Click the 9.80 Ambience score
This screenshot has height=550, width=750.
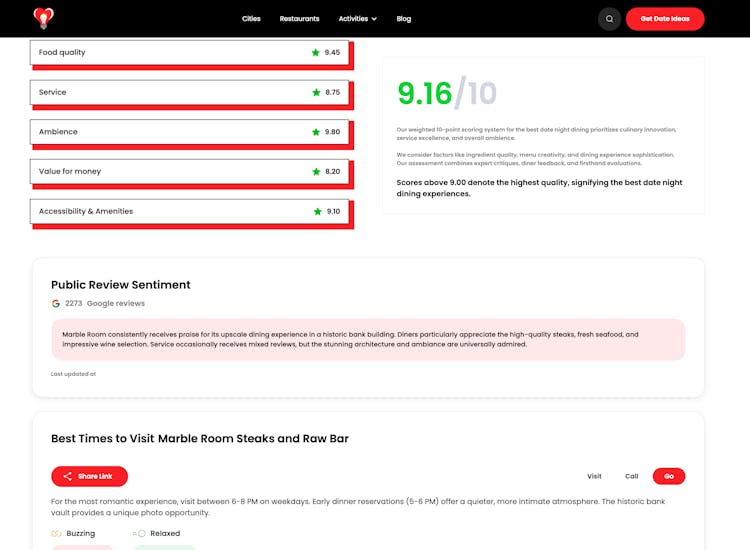[x=332, y=132]
